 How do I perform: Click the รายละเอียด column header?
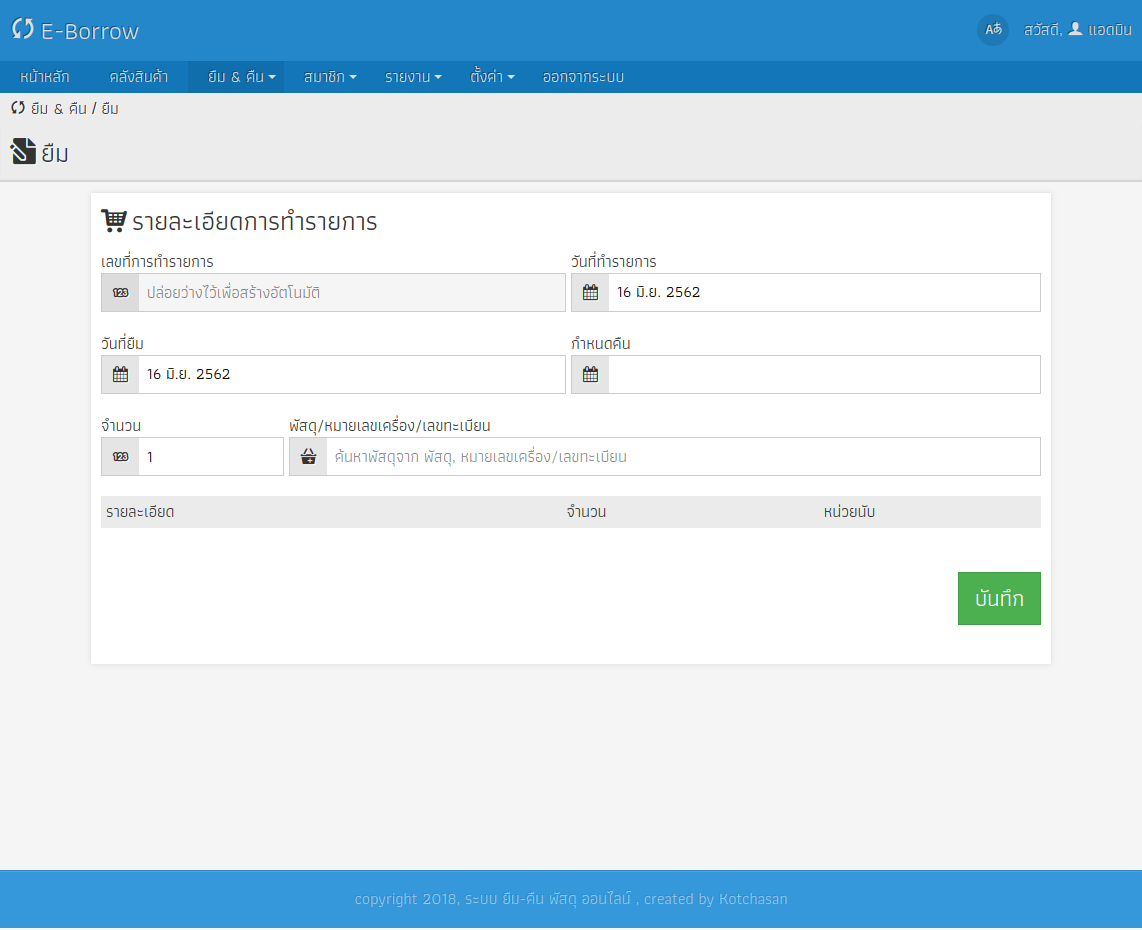pyautogui.click(x=140, y=512)
